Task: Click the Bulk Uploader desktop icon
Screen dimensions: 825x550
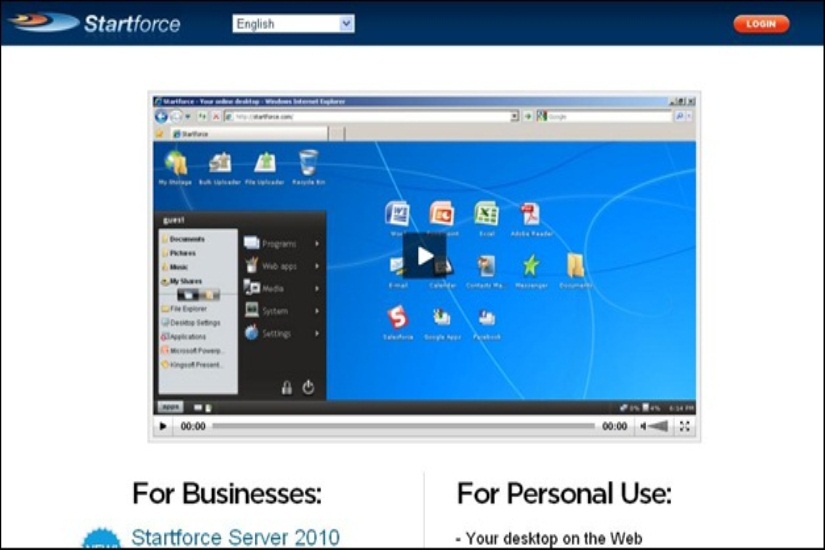Action: [219, 167]
